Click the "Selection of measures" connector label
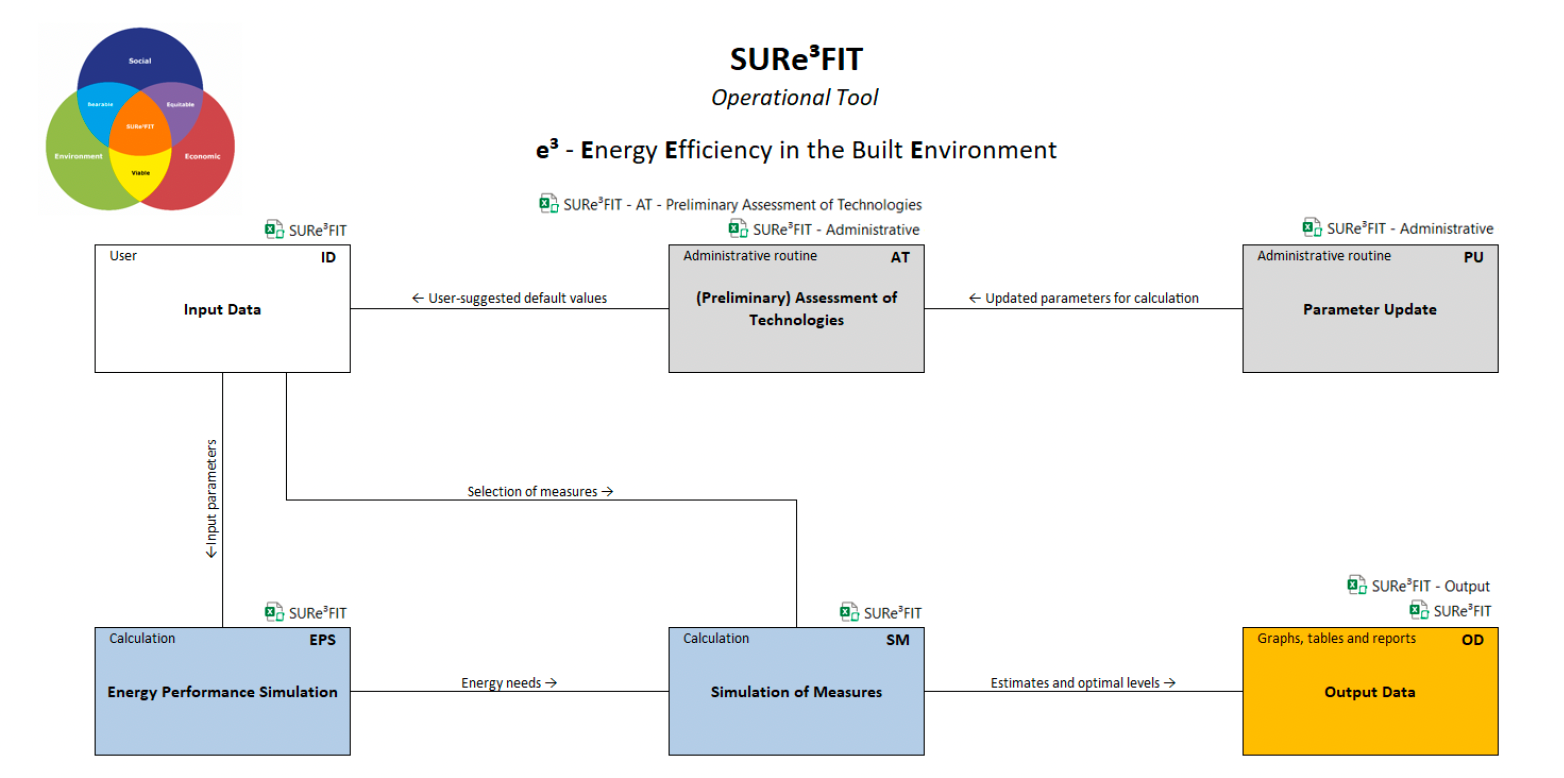The width and height of the screenshot is (1564, 778). (x=540, y=491)
